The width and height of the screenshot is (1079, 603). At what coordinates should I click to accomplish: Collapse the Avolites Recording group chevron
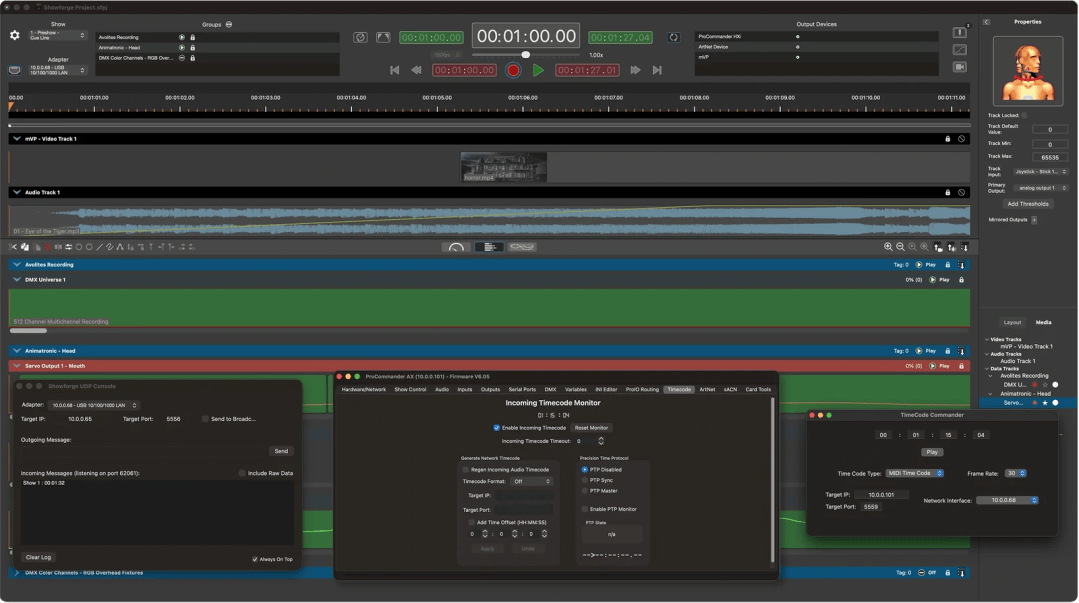coord(17,265)
